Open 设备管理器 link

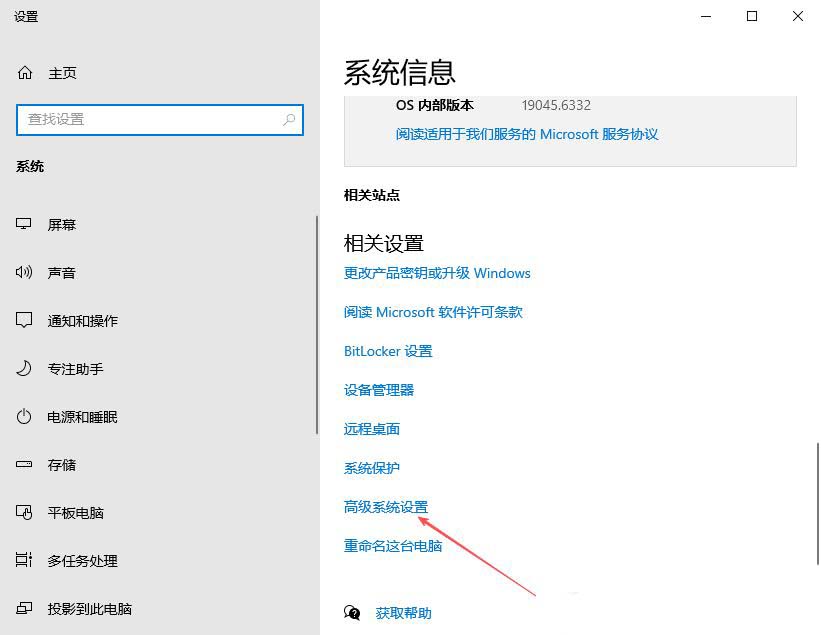tap(379, 390)
